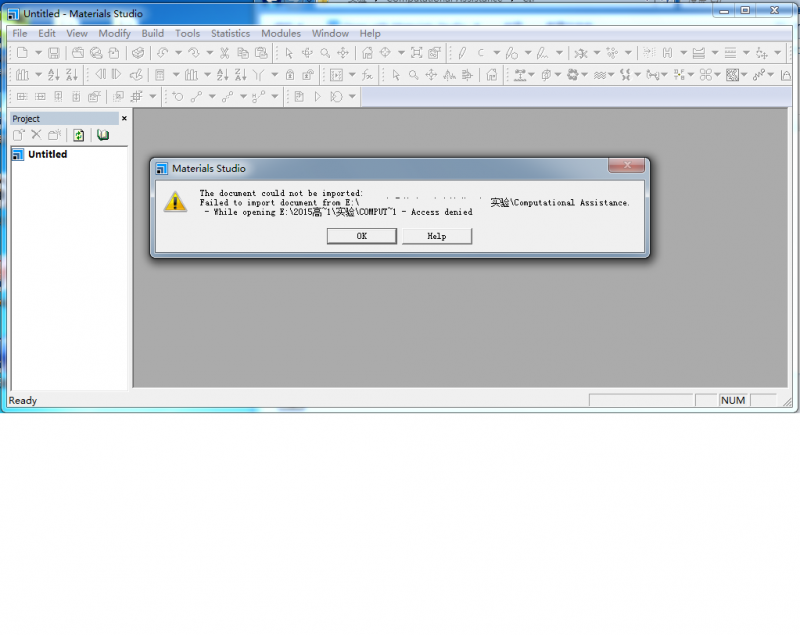Click the Project panel new document icon
Image resolution: width=800 pixels, height=635 pixels.
(x=18, y=135)
